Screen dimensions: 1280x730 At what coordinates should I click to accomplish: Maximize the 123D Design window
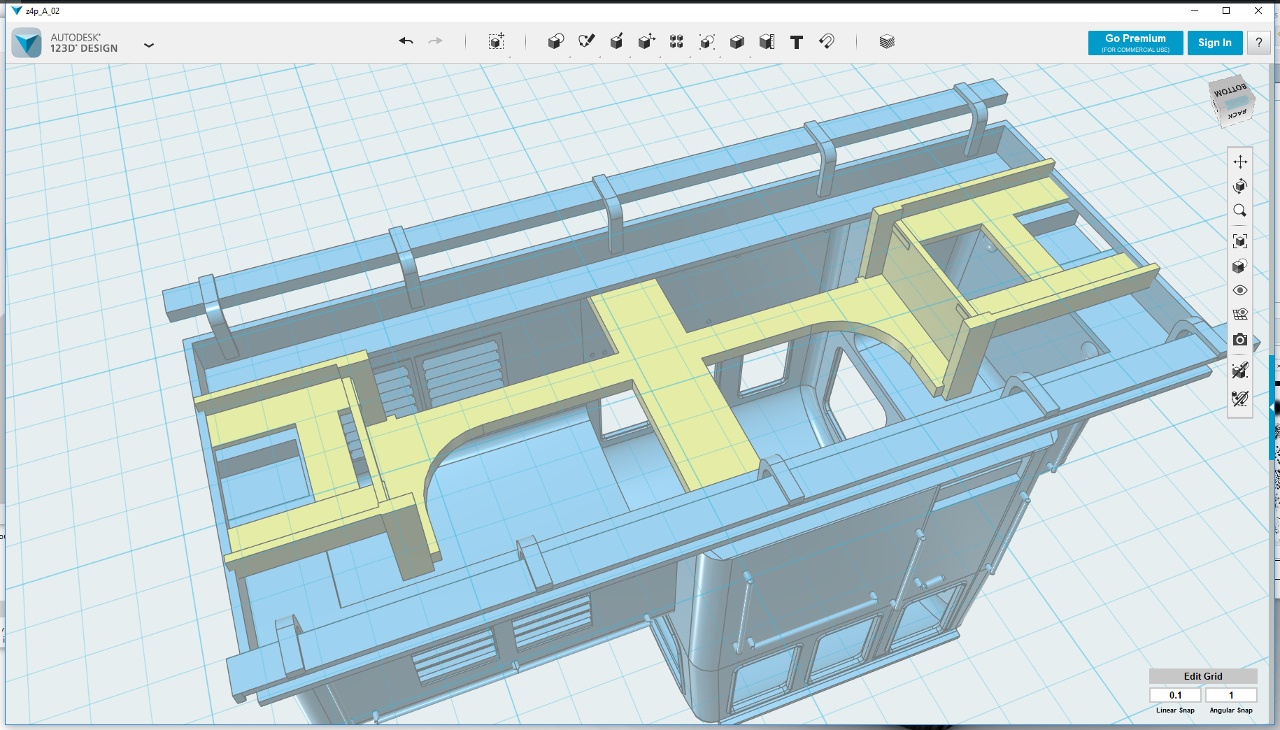coord(1226,10)
